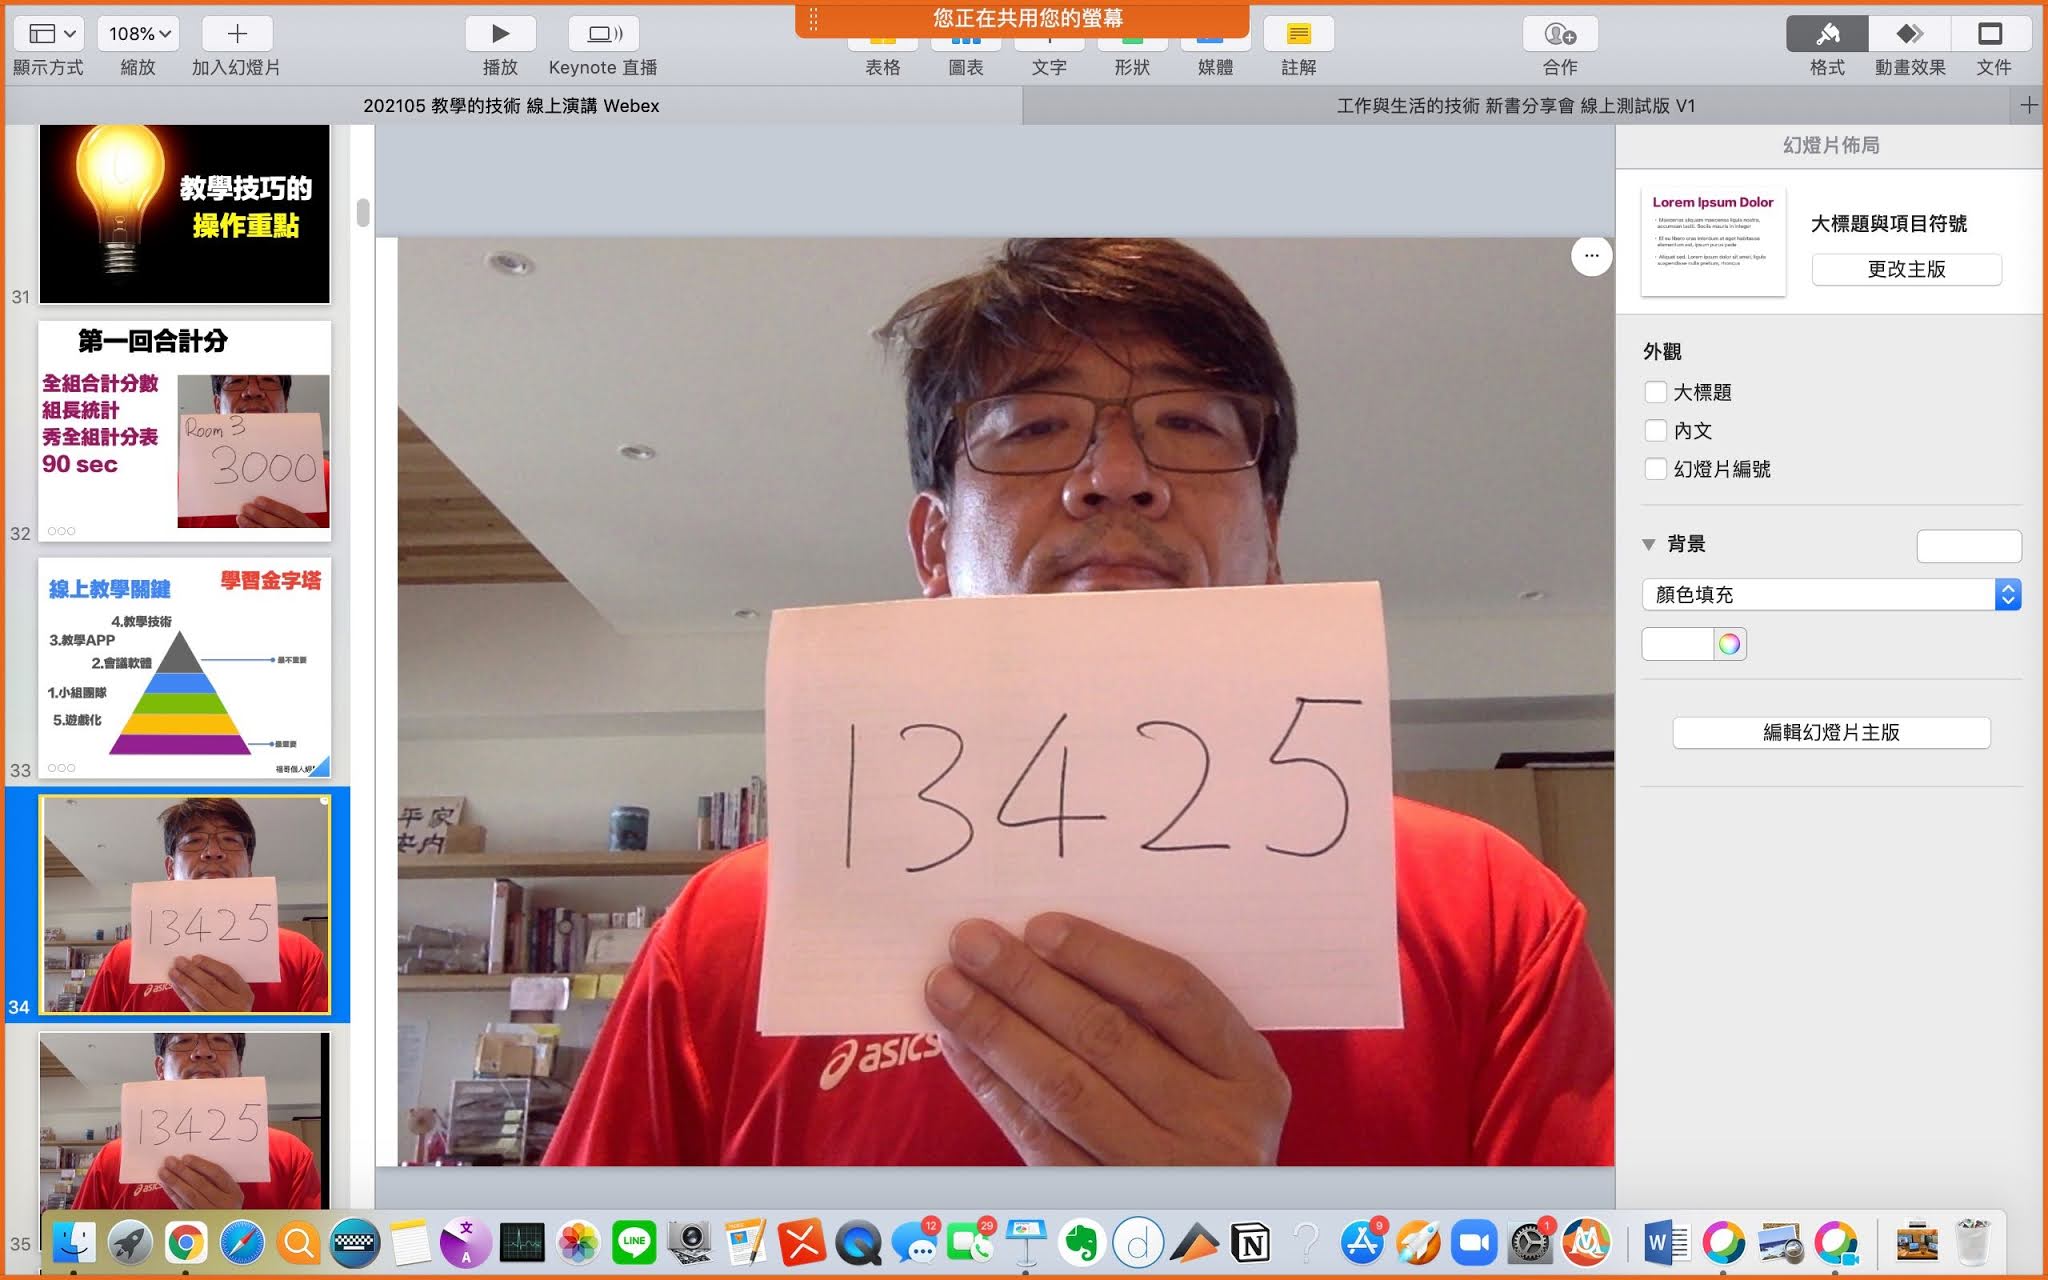The image size is (2048, 1280).
Task: Click the 編輯幻燈片主版 edit master button
Action: [x=1830, y=732]
